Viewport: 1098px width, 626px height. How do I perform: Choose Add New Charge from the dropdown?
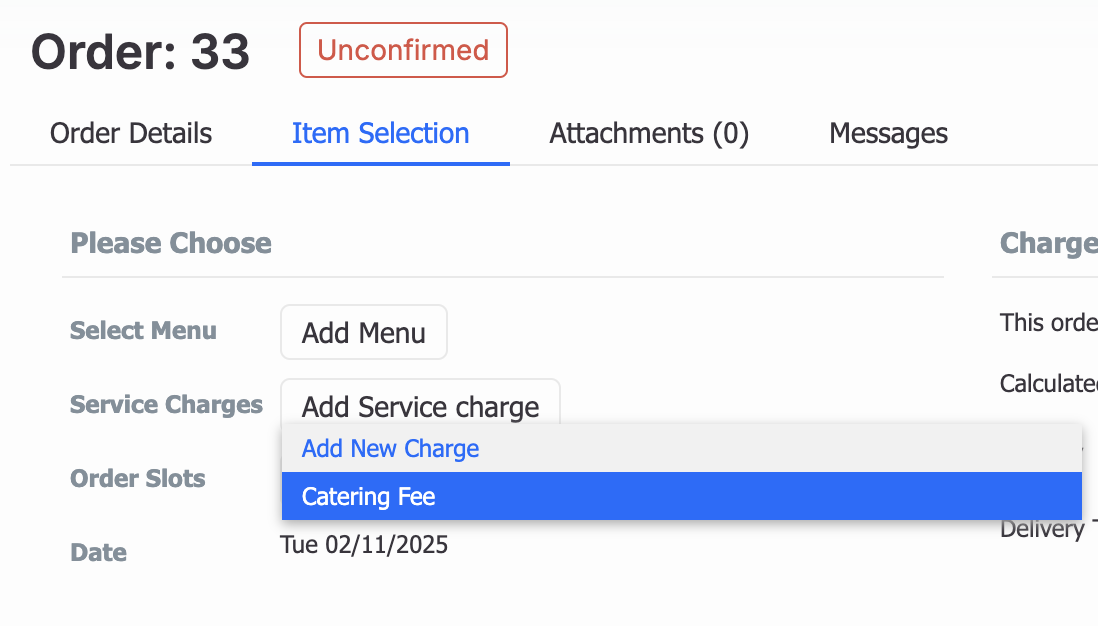click(390, 448)
